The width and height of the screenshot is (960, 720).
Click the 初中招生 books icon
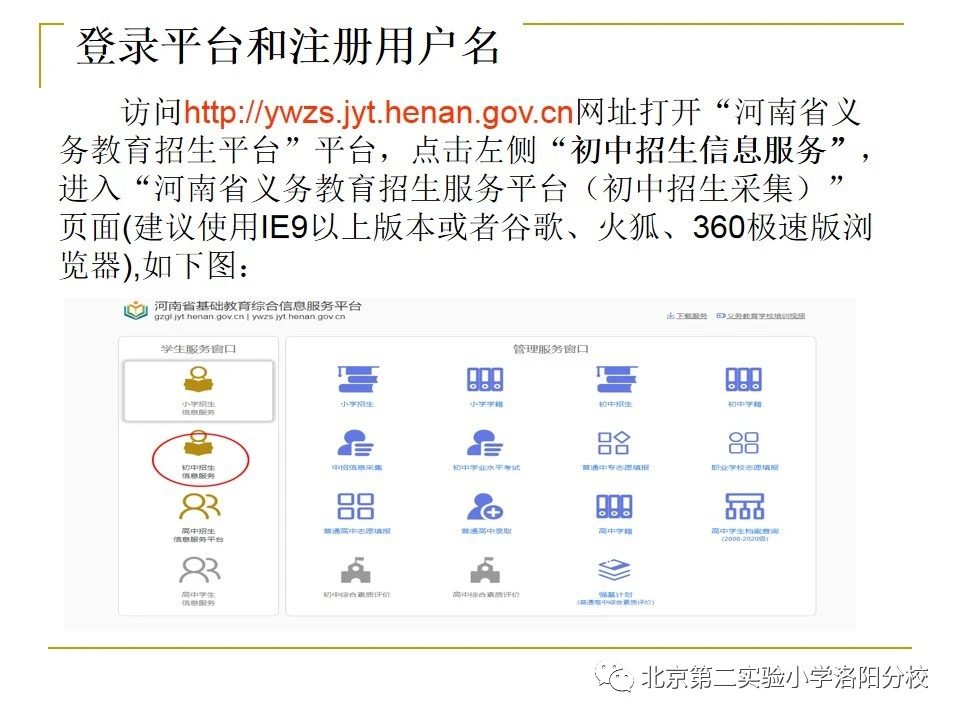(x=616, y=382)
